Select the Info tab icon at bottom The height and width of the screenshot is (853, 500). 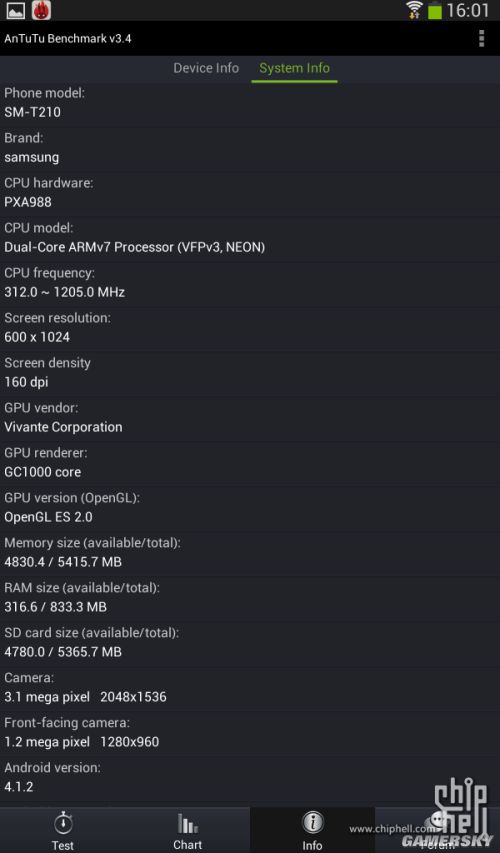coord(312,830)
